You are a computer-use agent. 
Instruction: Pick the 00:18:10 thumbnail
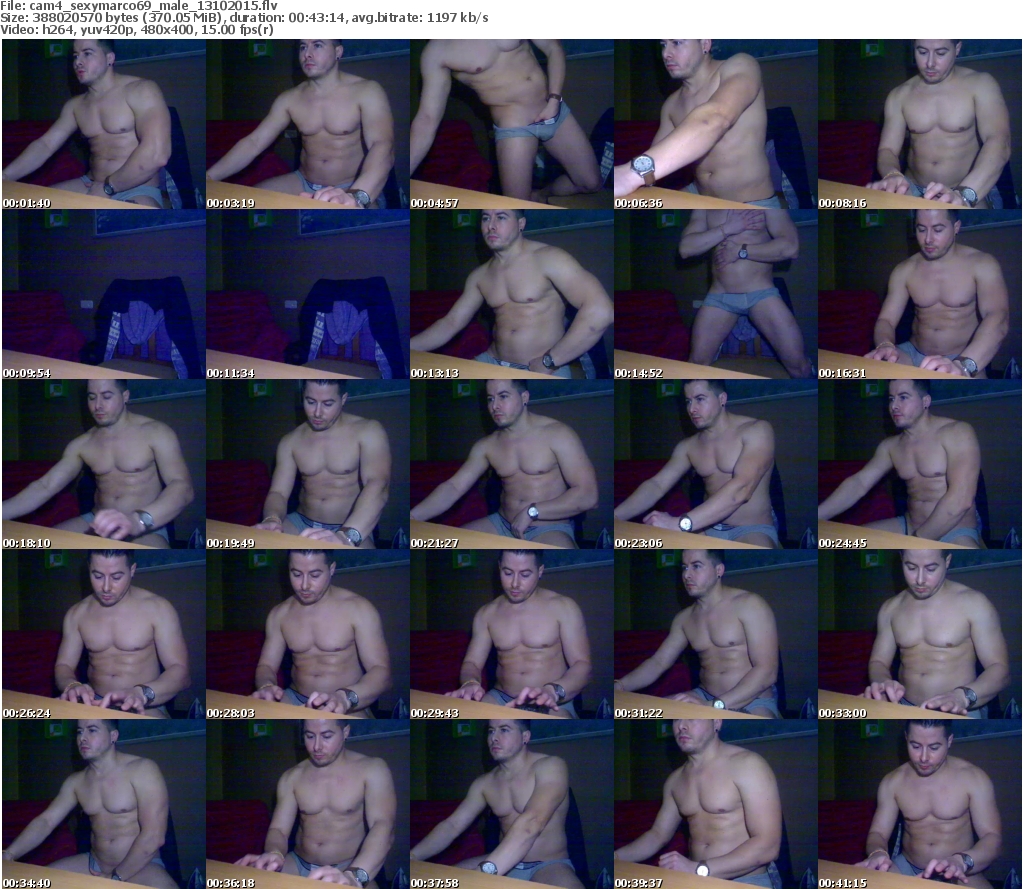click(104, 464)
